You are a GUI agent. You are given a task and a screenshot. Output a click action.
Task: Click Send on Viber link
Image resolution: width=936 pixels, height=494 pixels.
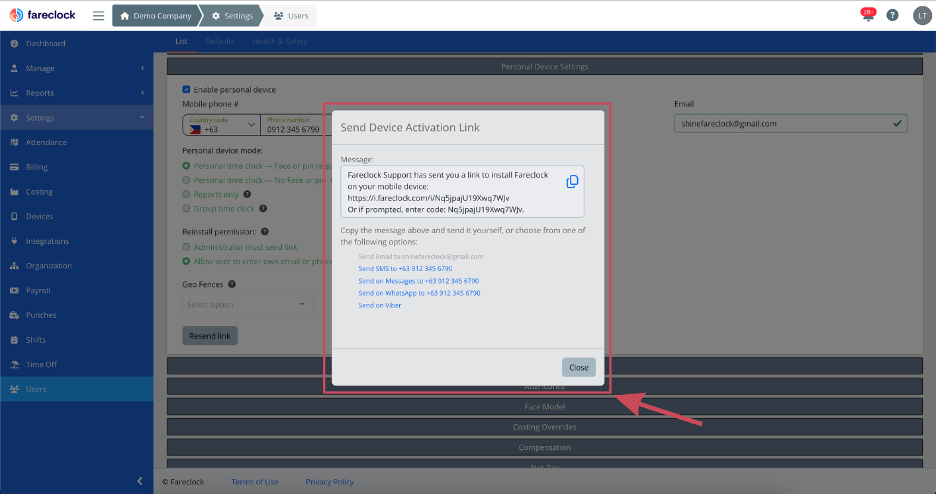coord(380,305)
